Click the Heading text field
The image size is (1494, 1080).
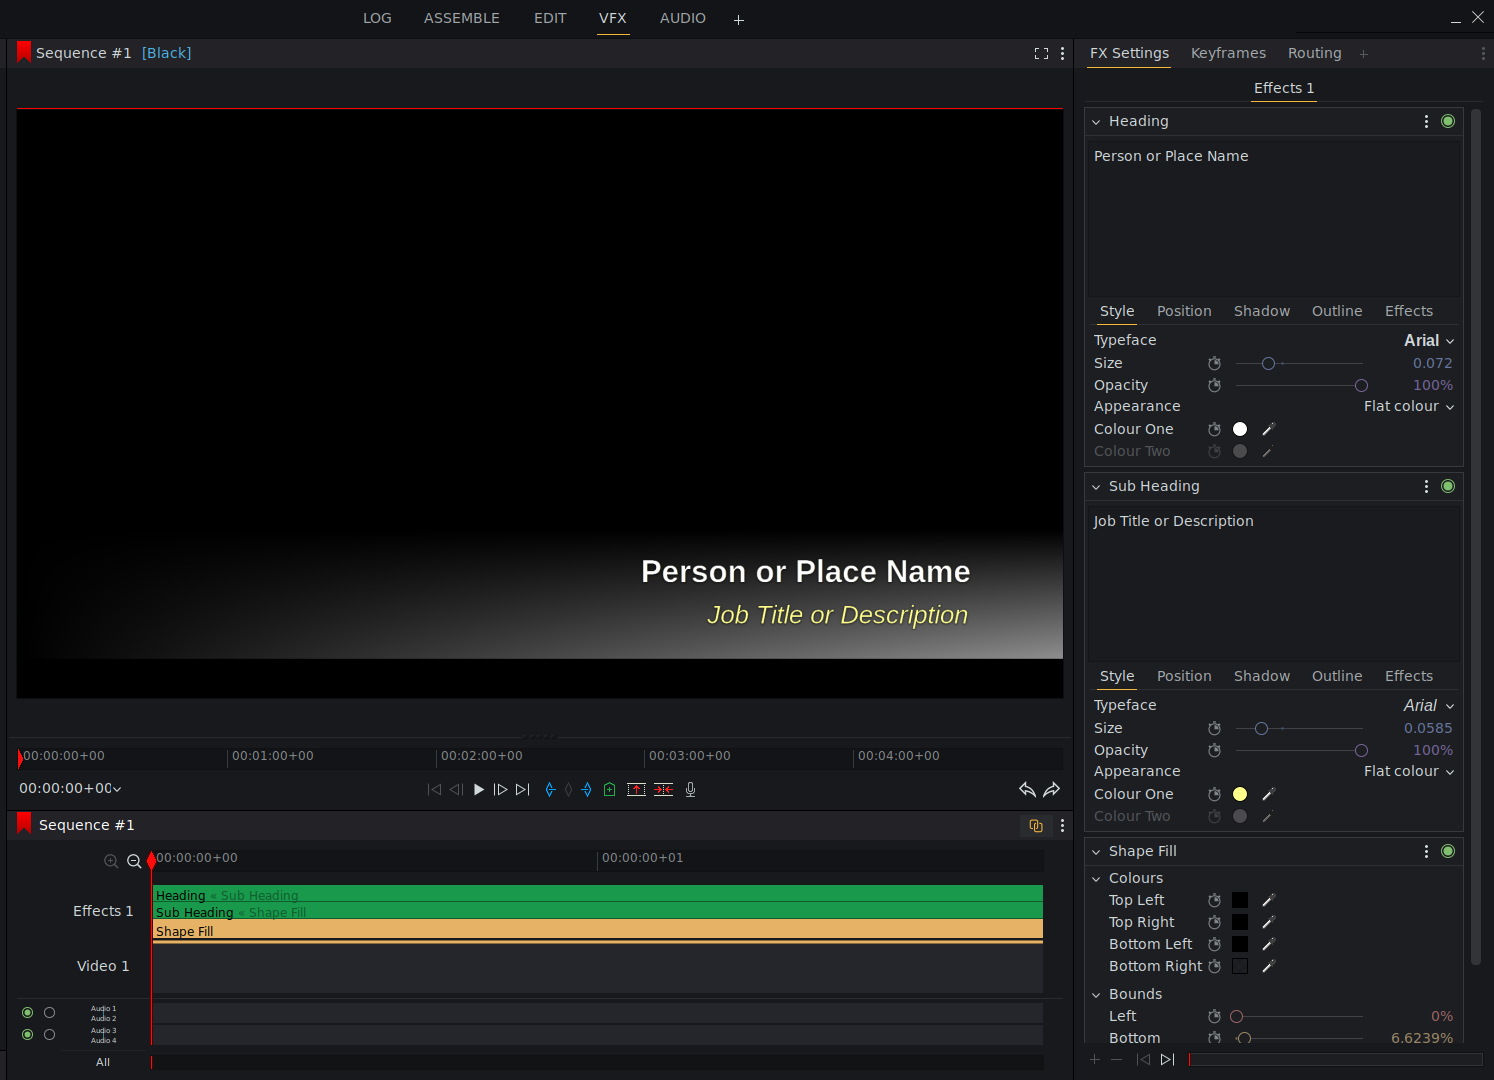(x=1274, y=218)
